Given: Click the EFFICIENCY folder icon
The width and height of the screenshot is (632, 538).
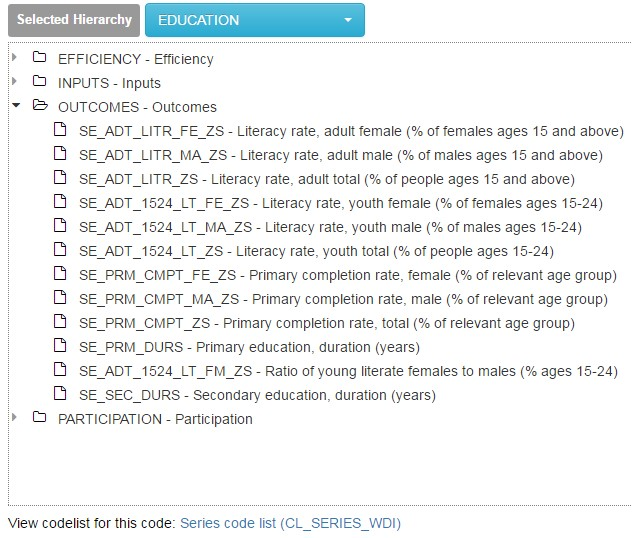Looking at the screenshot, I should tap(40, 58).
